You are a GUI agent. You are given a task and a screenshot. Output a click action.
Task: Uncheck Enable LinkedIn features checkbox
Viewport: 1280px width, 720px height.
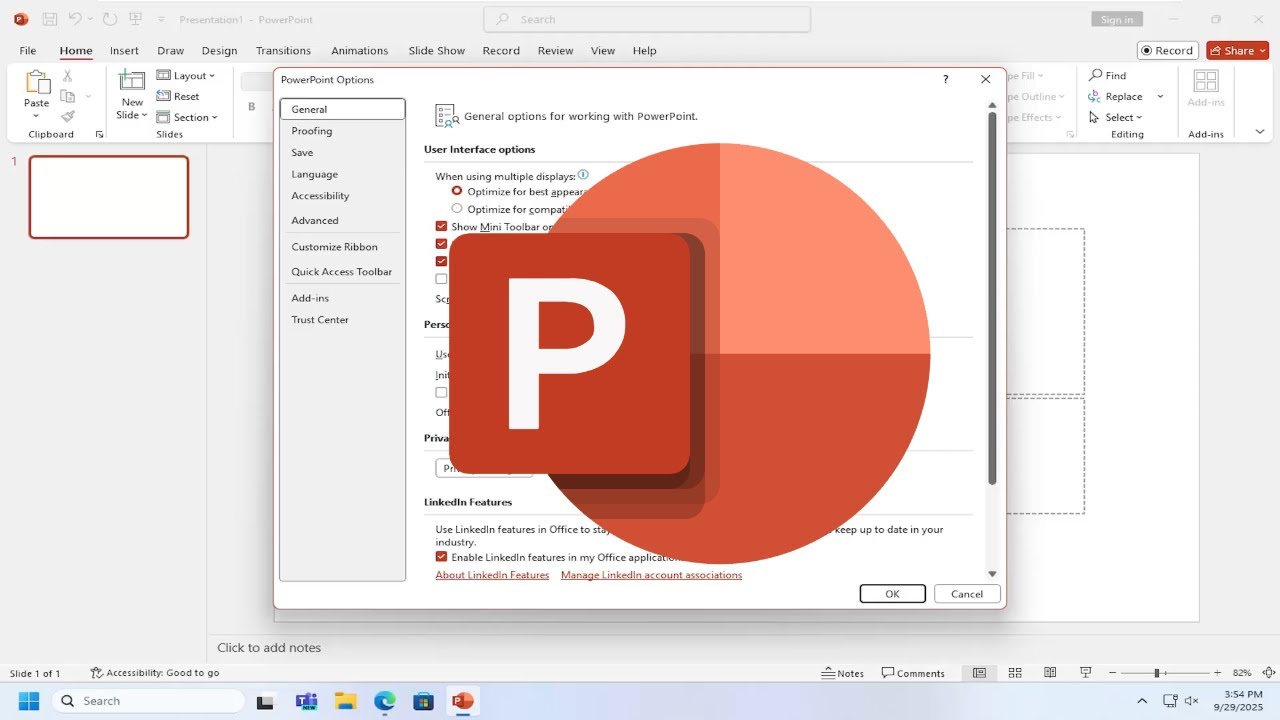(441, 557)
